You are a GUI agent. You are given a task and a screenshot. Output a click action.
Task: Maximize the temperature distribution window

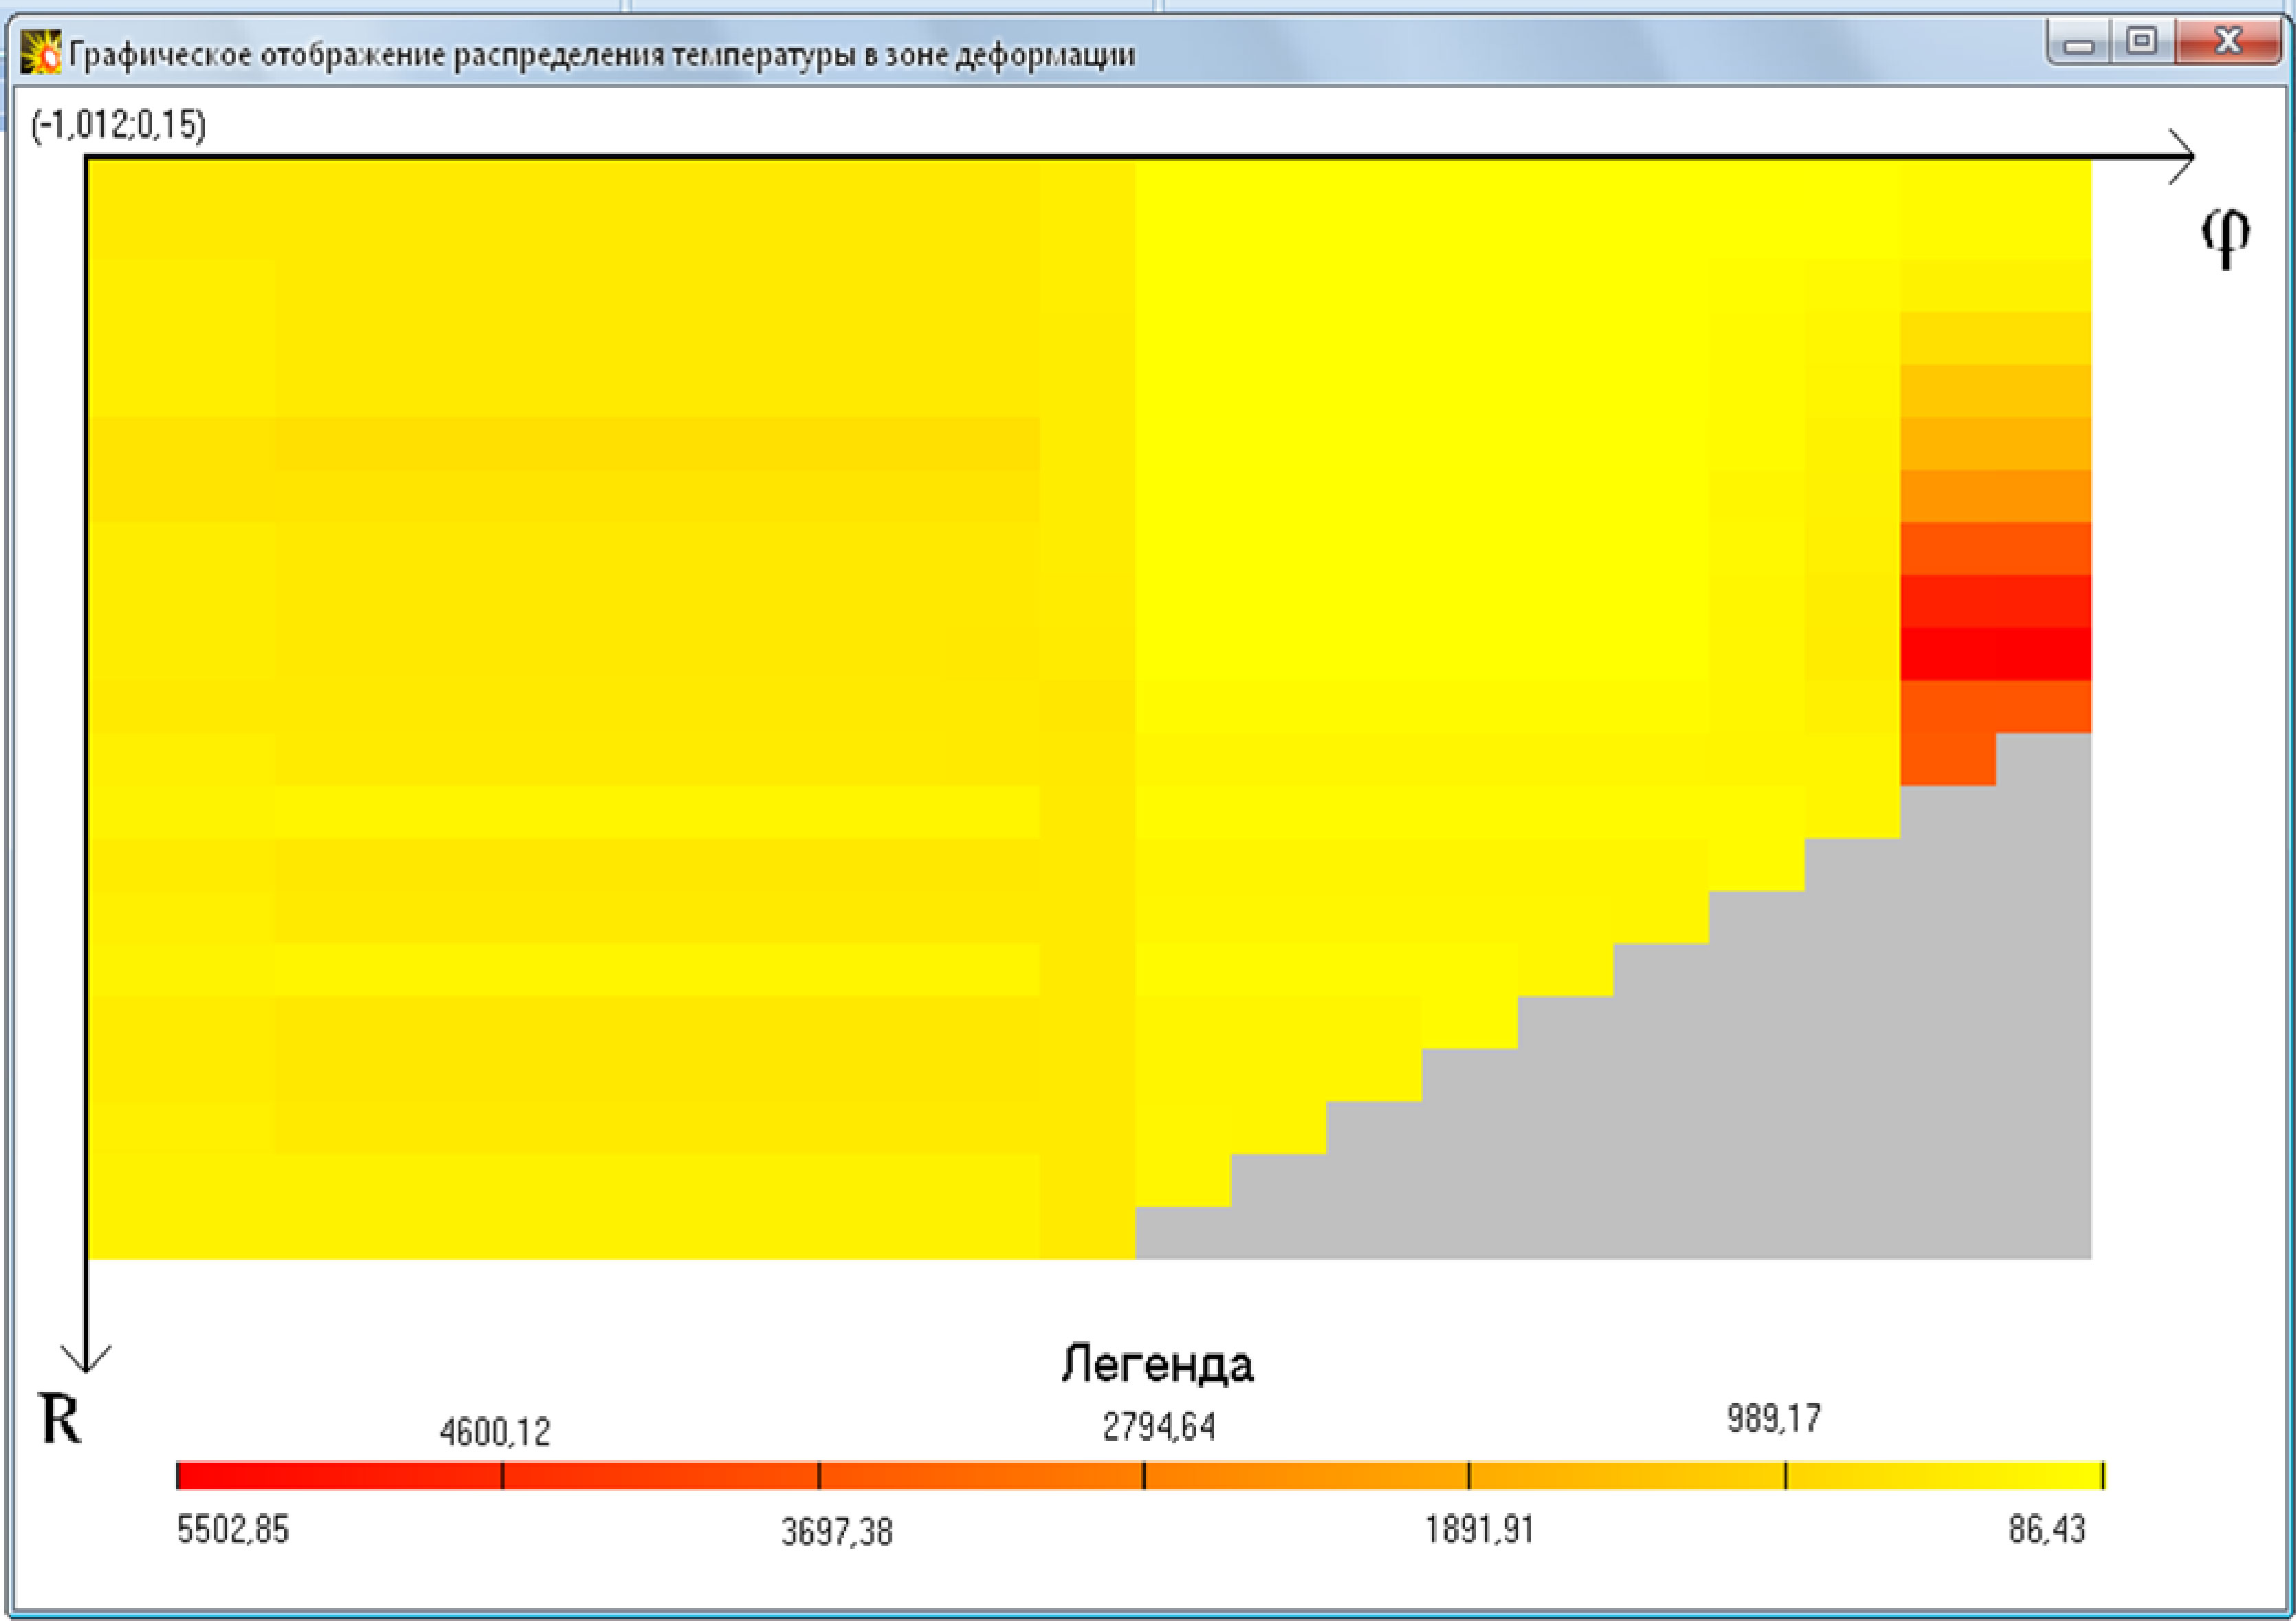tap(2142, 42)
